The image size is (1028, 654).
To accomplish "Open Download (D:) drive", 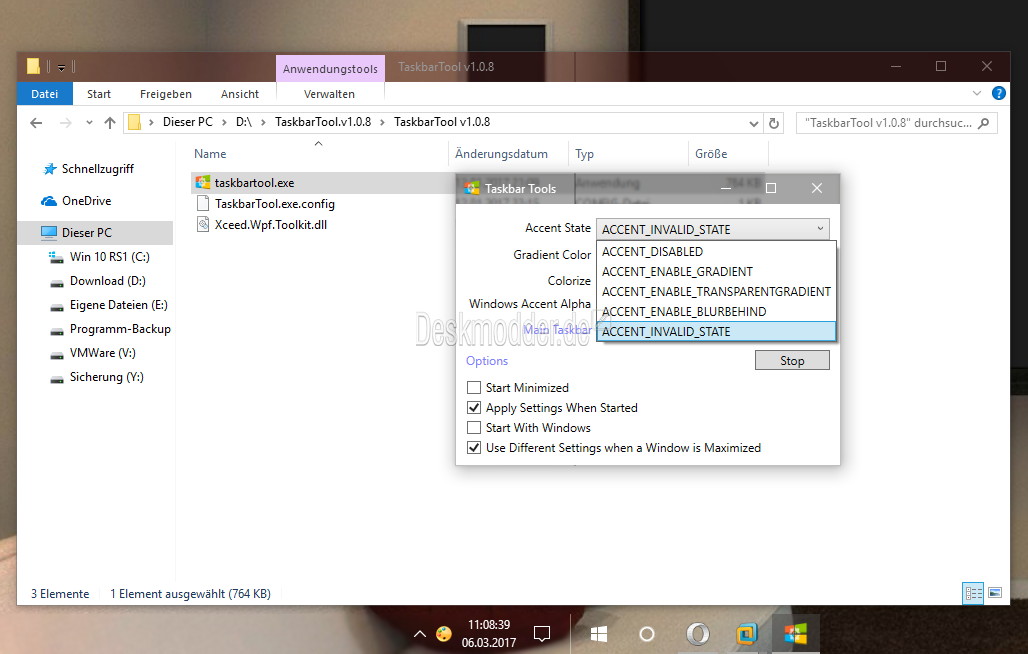I will pos(108,281).
